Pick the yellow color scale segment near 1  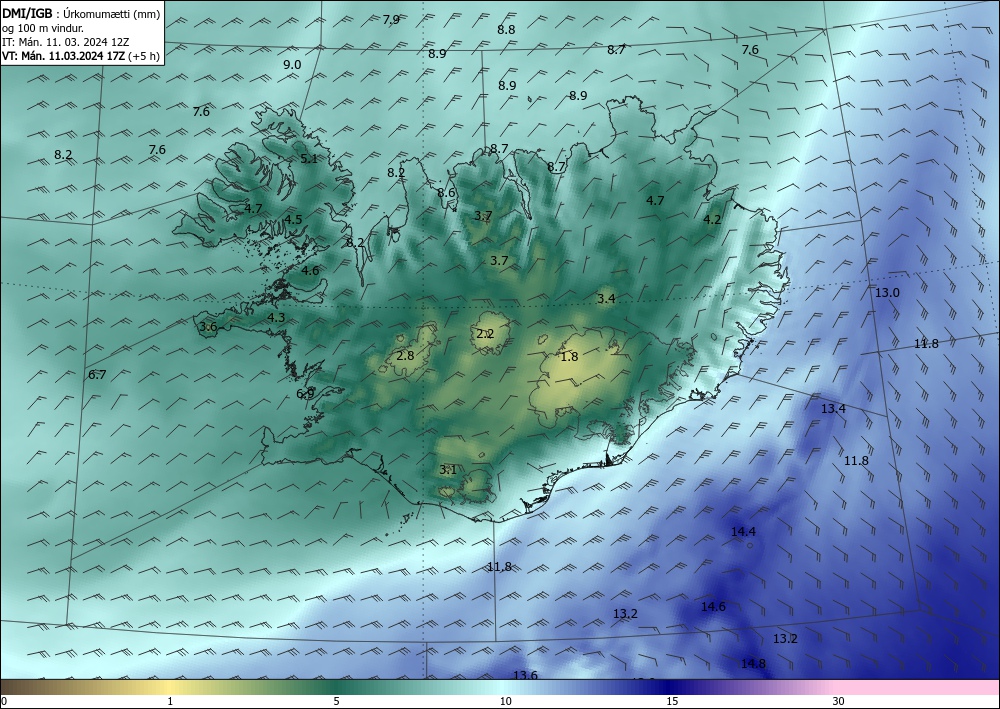point(170,687)
